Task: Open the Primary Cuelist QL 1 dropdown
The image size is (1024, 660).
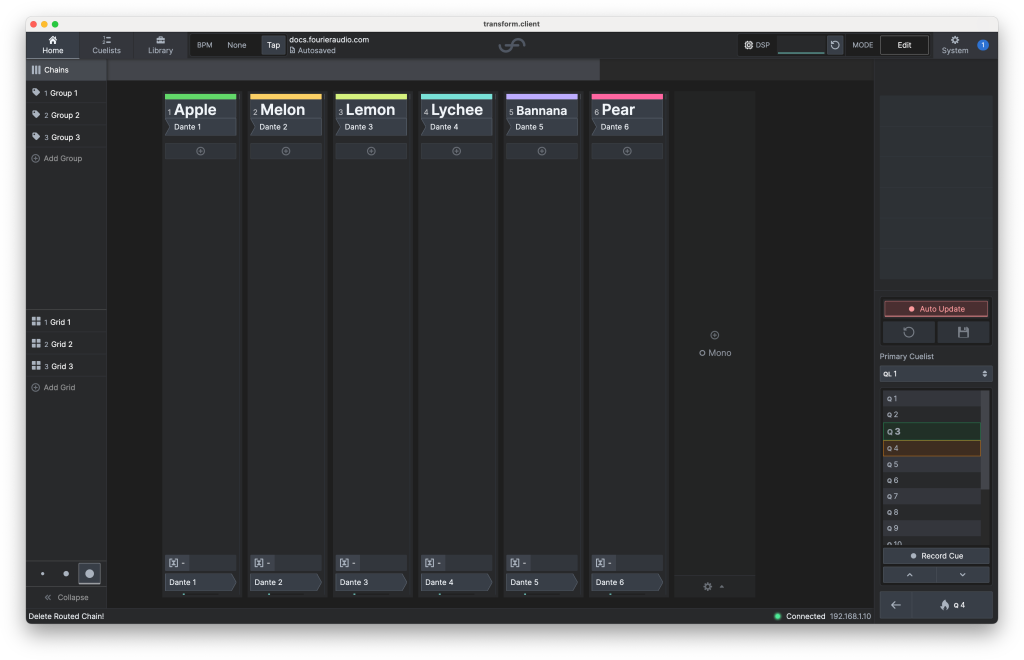Action: coord(936,373)
